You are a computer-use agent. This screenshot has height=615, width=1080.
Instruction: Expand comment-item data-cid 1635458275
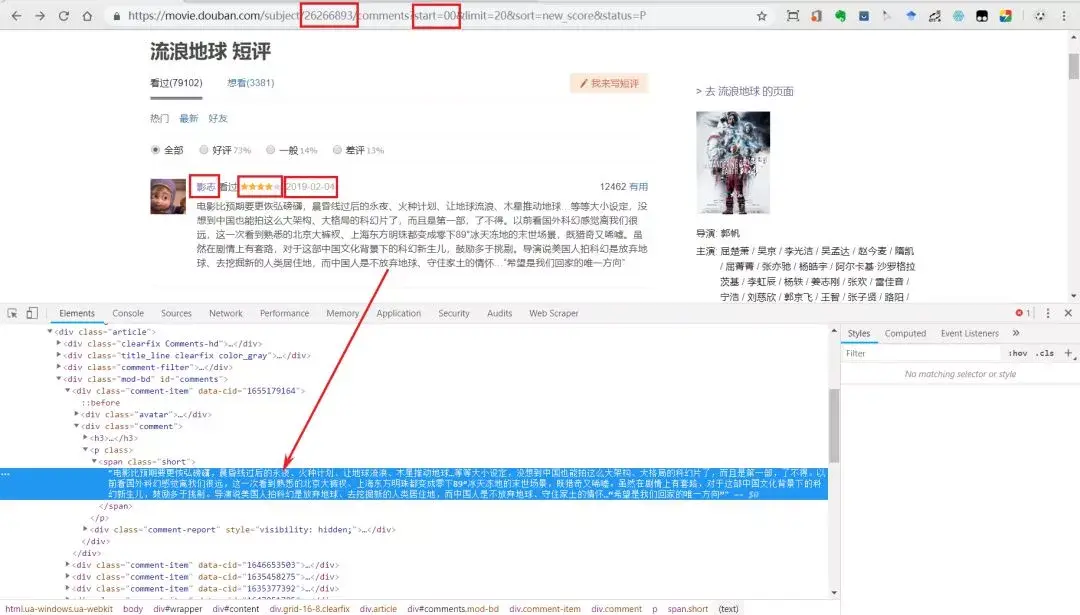[68, 576]
